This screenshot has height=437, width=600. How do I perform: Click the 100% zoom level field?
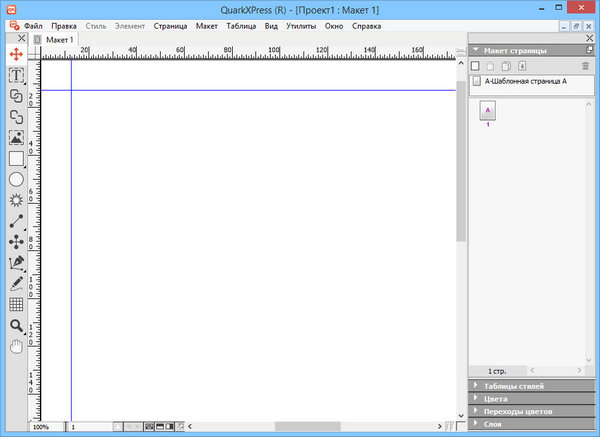[x=42, y=427]
